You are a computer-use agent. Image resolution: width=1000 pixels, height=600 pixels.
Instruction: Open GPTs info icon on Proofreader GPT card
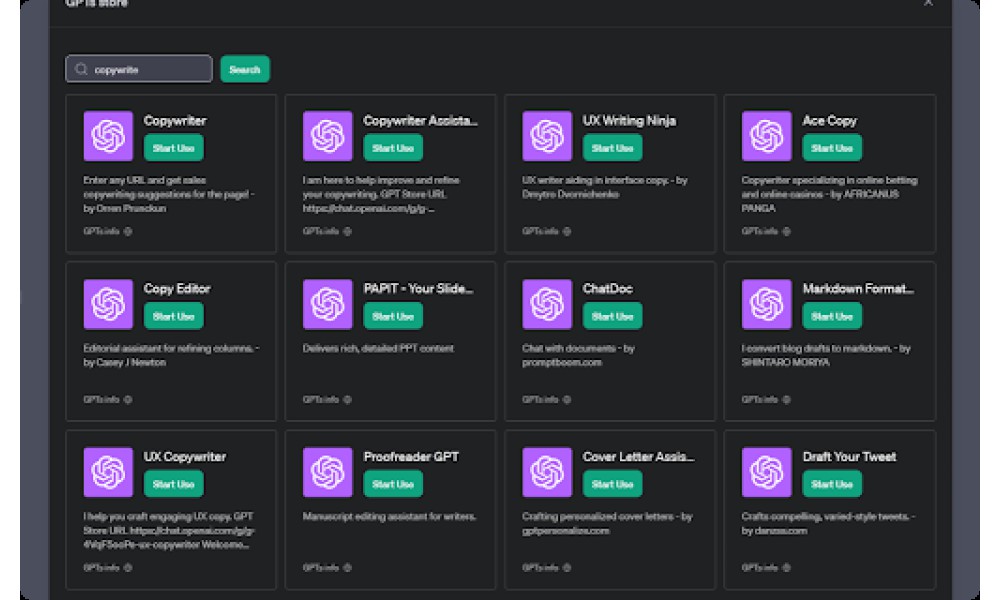click(x=347, y=567)
